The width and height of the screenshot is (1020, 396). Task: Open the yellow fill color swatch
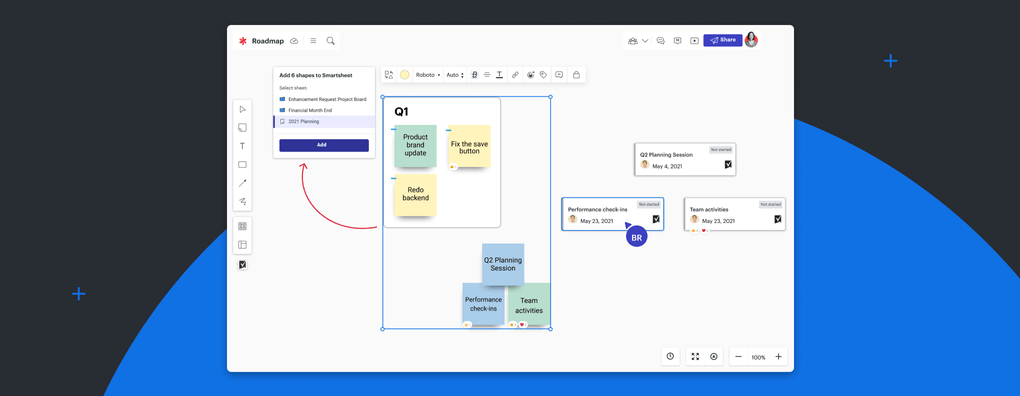[x=405, y=75]
